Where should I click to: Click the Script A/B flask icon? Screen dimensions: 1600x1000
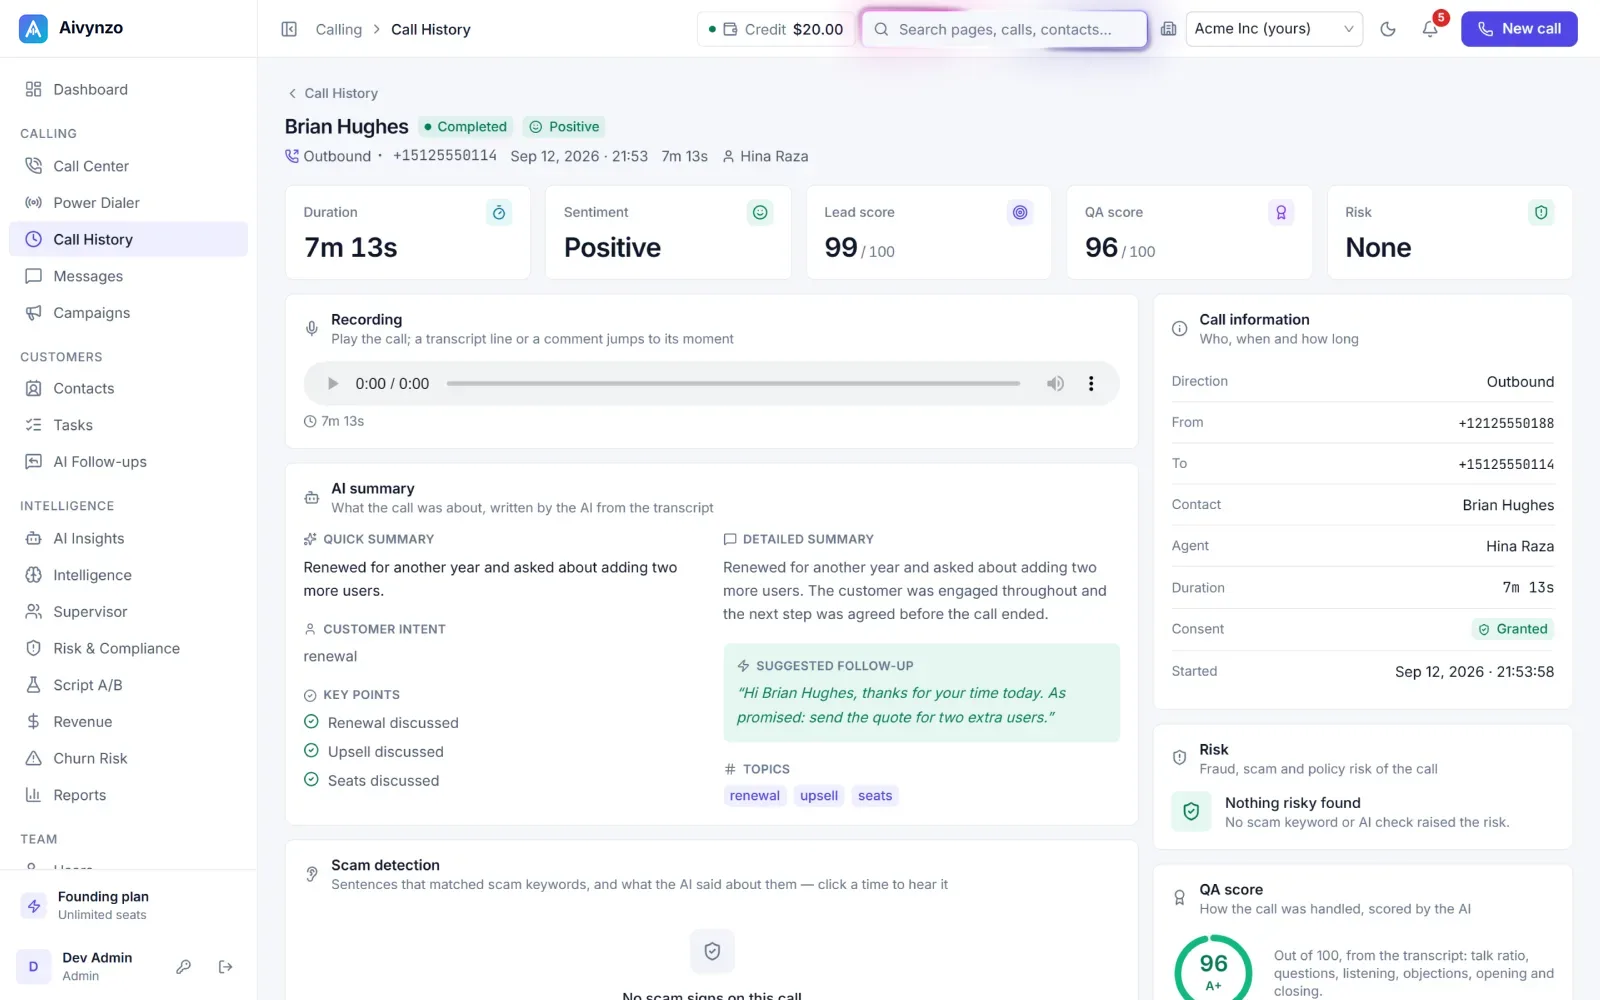pos(33,685)
